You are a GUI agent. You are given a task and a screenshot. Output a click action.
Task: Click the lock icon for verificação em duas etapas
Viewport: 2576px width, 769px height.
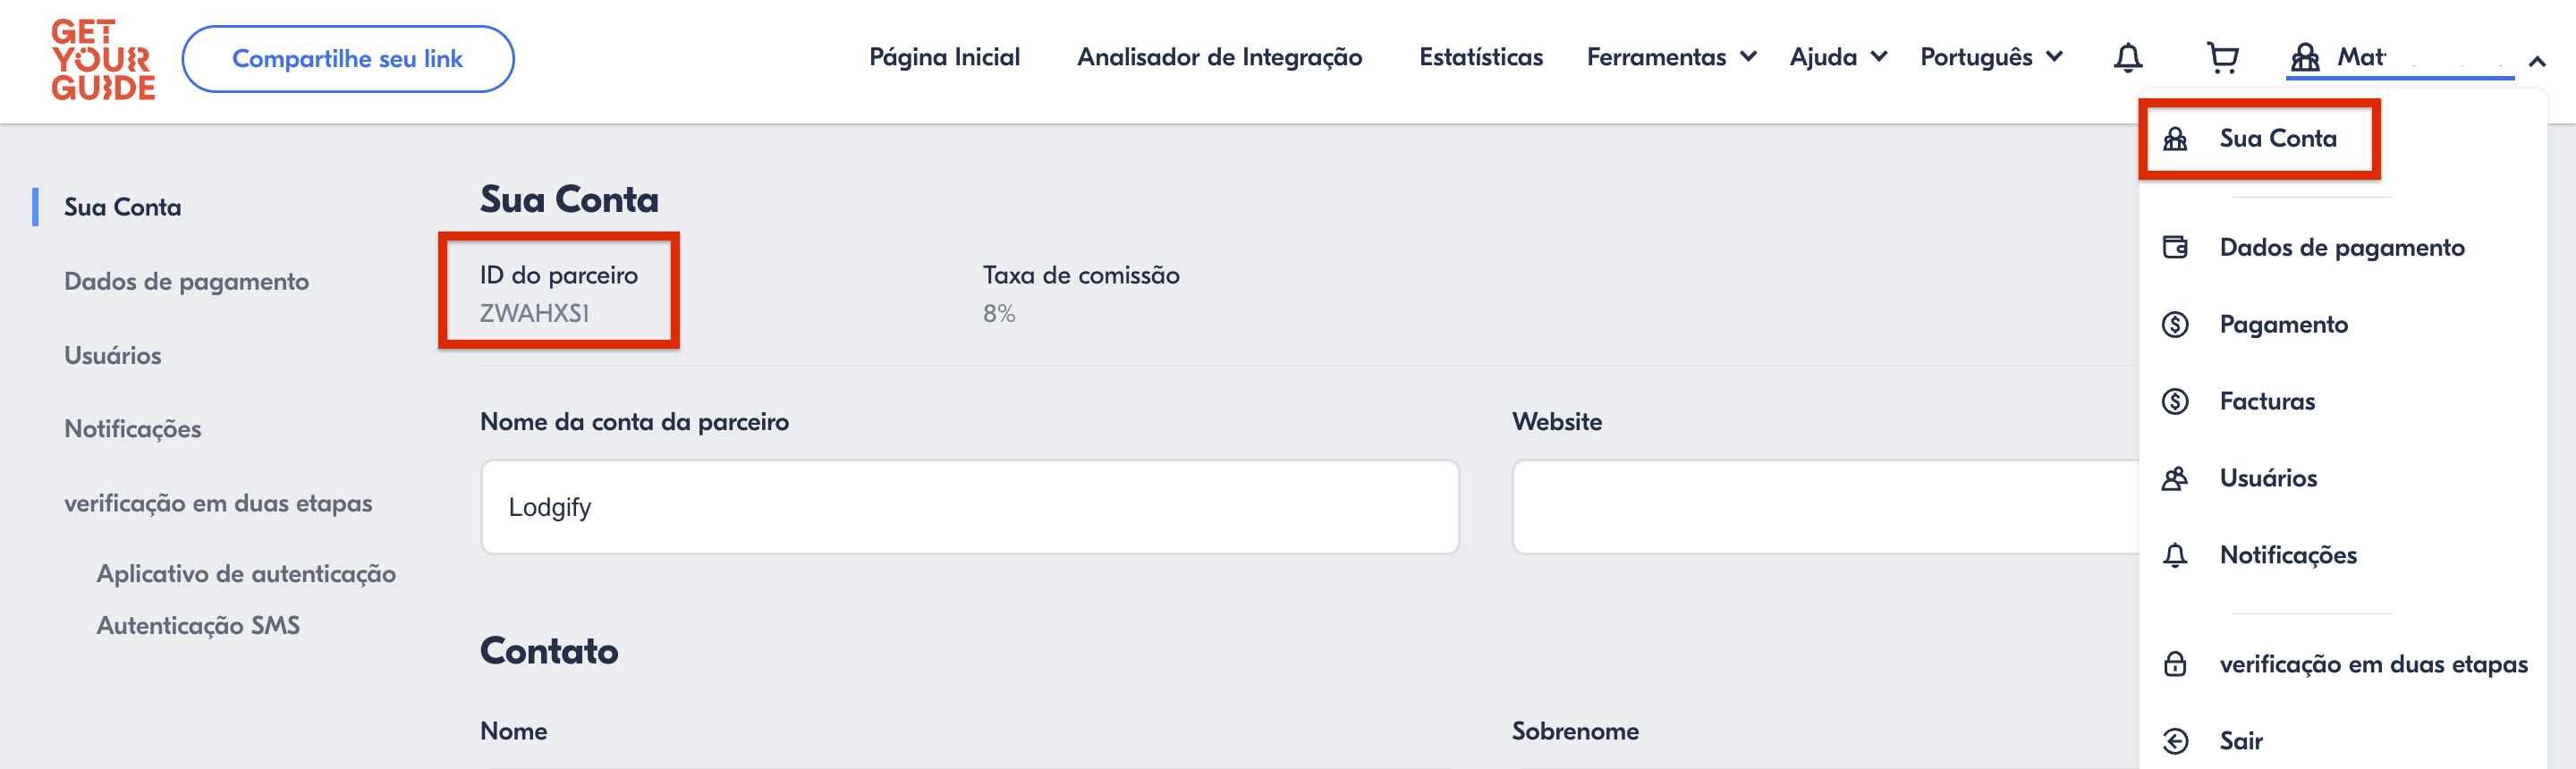[x=2175, y=664]
